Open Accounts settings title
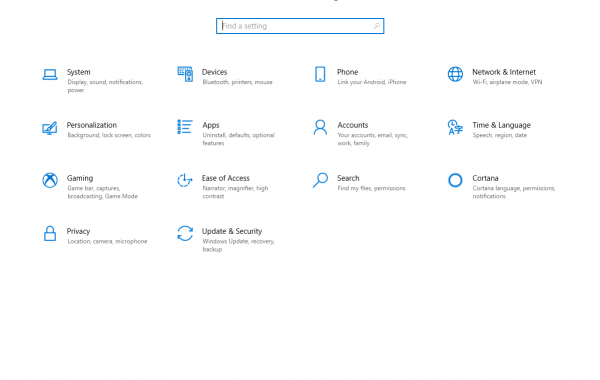This screenshot has height=380, width=600. [x=352, y=125]
